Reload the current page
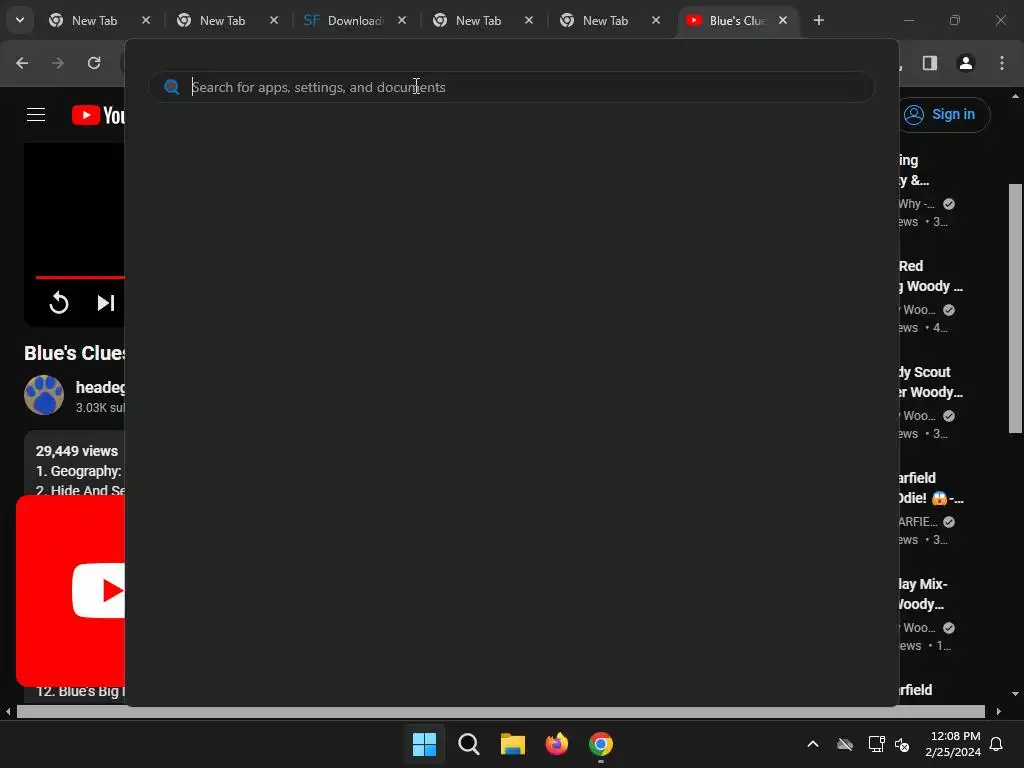 (x=94, y=63)
